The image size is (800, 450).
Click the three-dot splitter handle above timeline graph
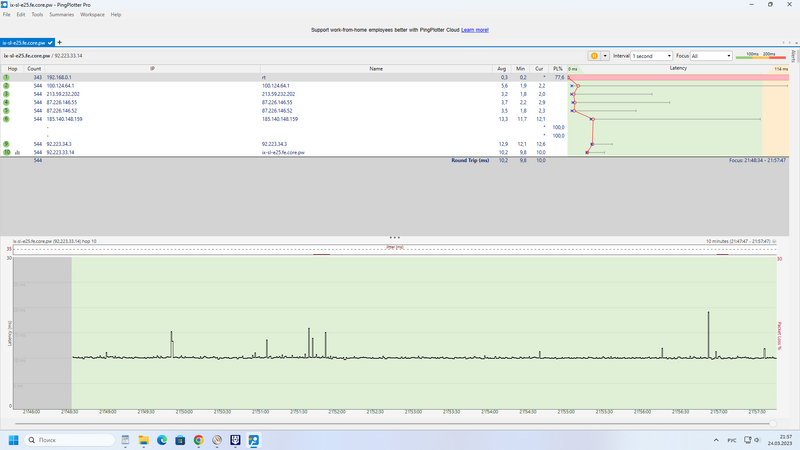point(394,237)
